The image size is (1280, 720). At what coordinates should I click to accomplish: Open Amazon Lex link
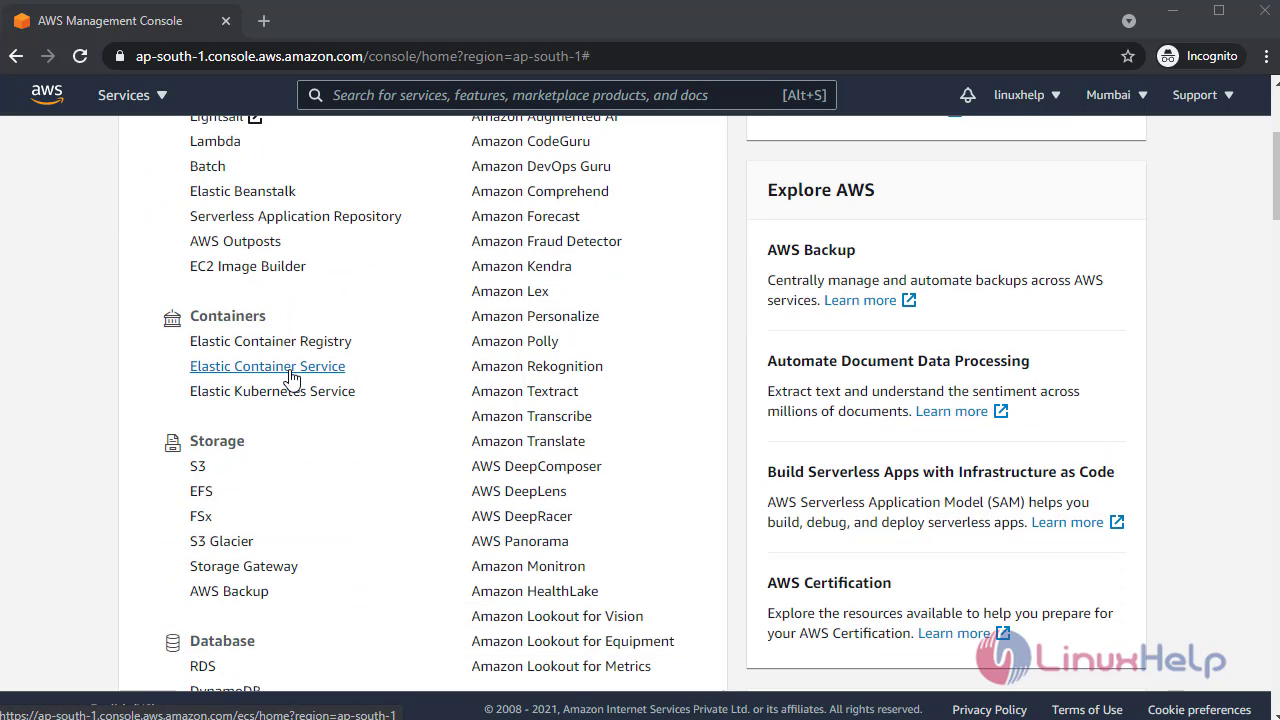[x=510, y=291]
